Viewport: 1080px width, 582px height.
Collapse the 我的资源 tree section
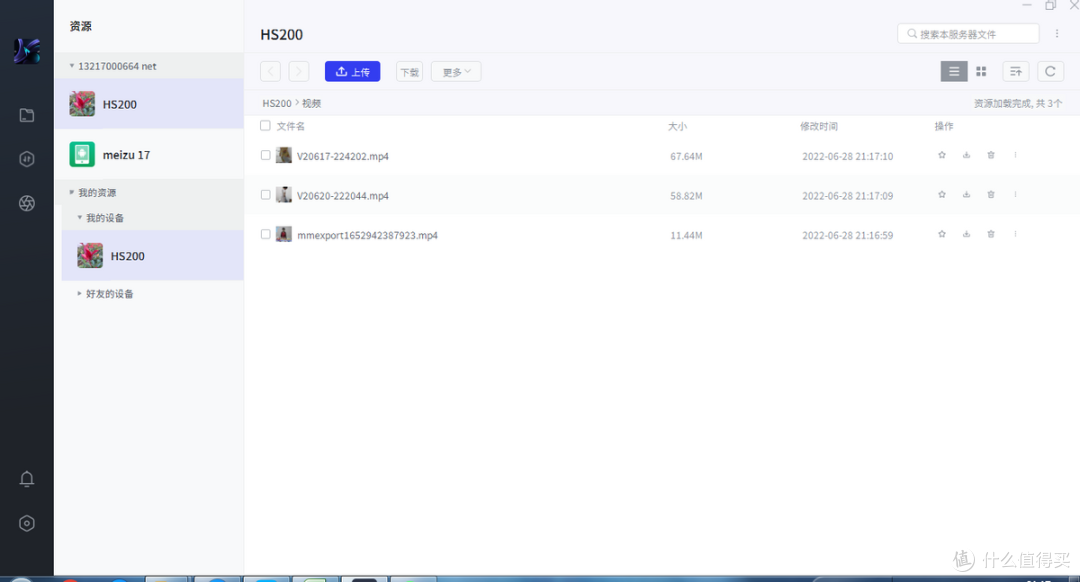(x=72, y=192)
